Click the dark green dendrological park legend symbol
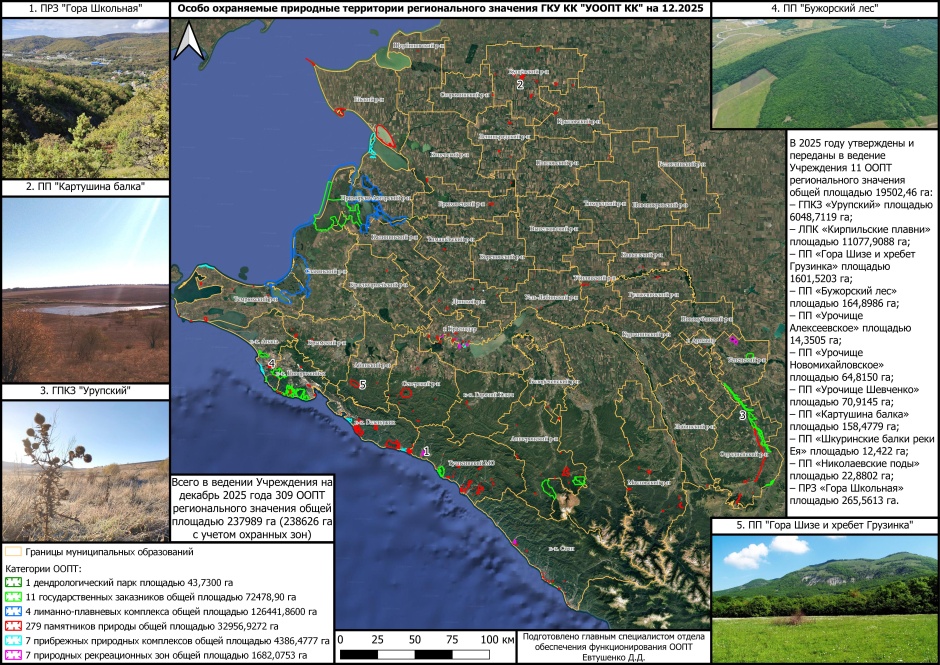The height and width of the screenshot is (665, 940). point(14,582)
